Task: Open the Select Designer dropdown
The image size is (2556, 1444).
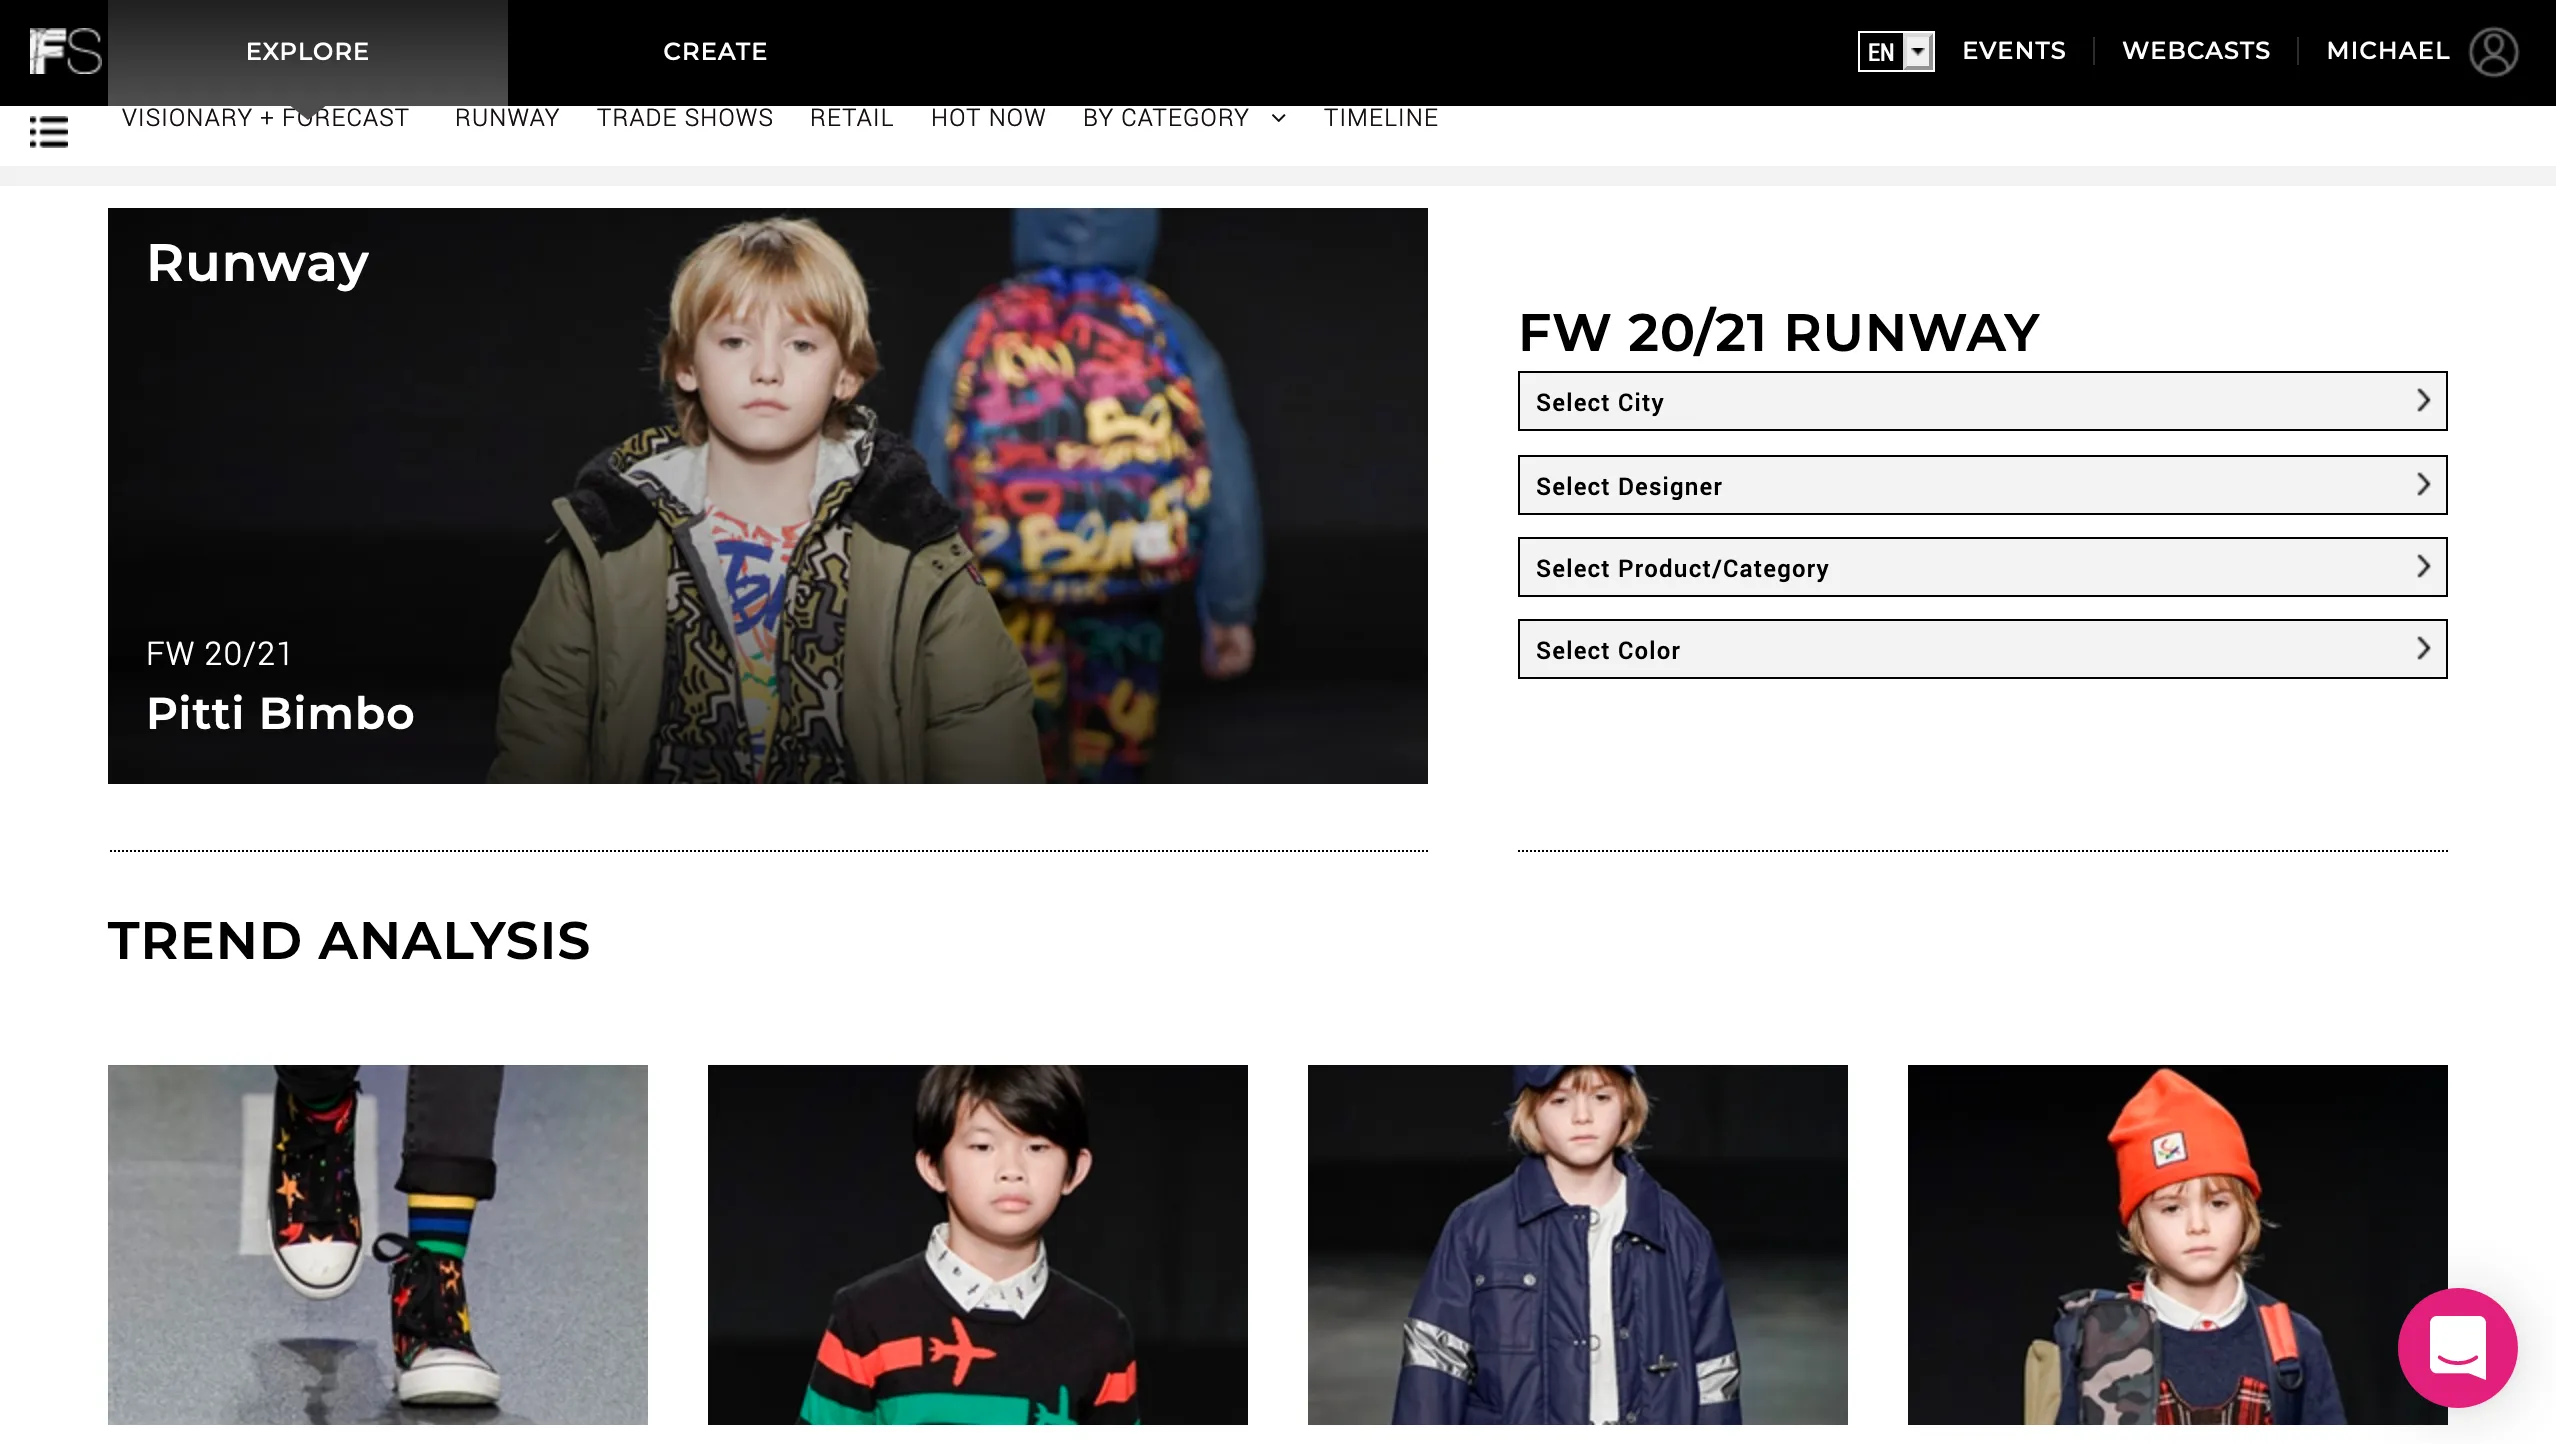Action: 1982,485
